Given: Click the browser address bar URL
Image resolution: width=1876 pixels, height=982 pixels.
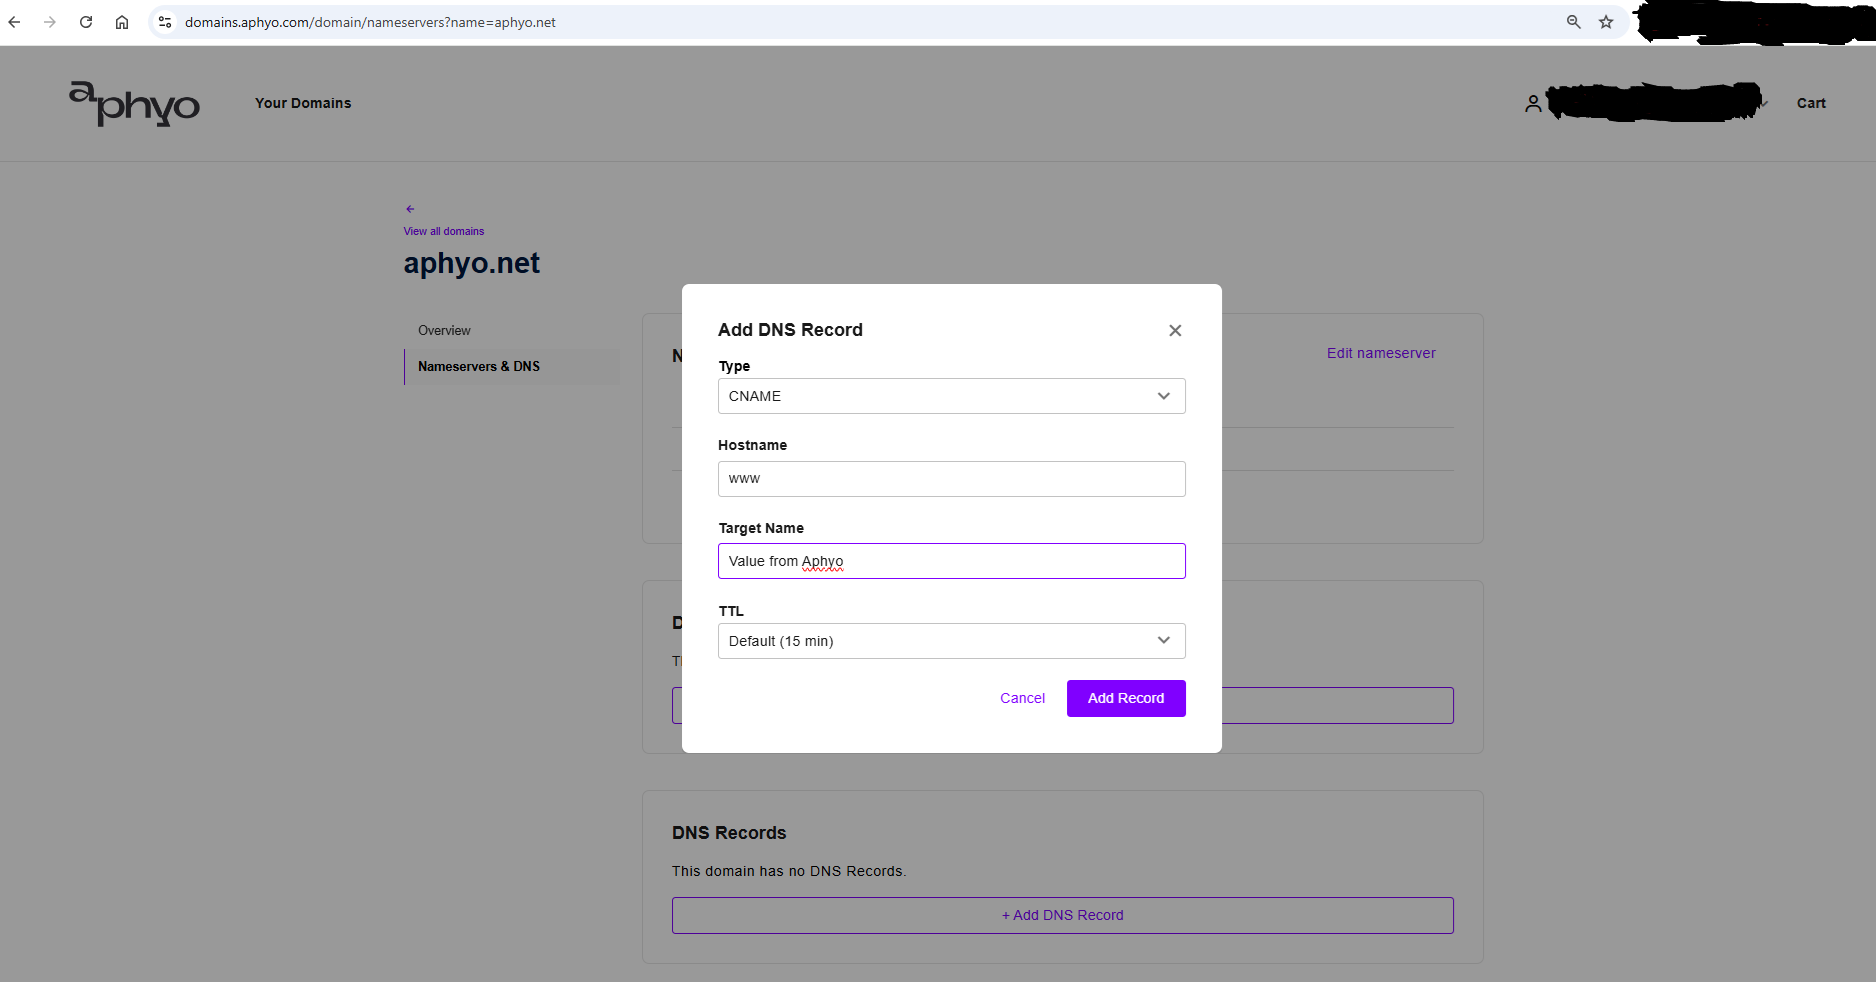Looking at the screenshot, I should (x=370, y=22).
